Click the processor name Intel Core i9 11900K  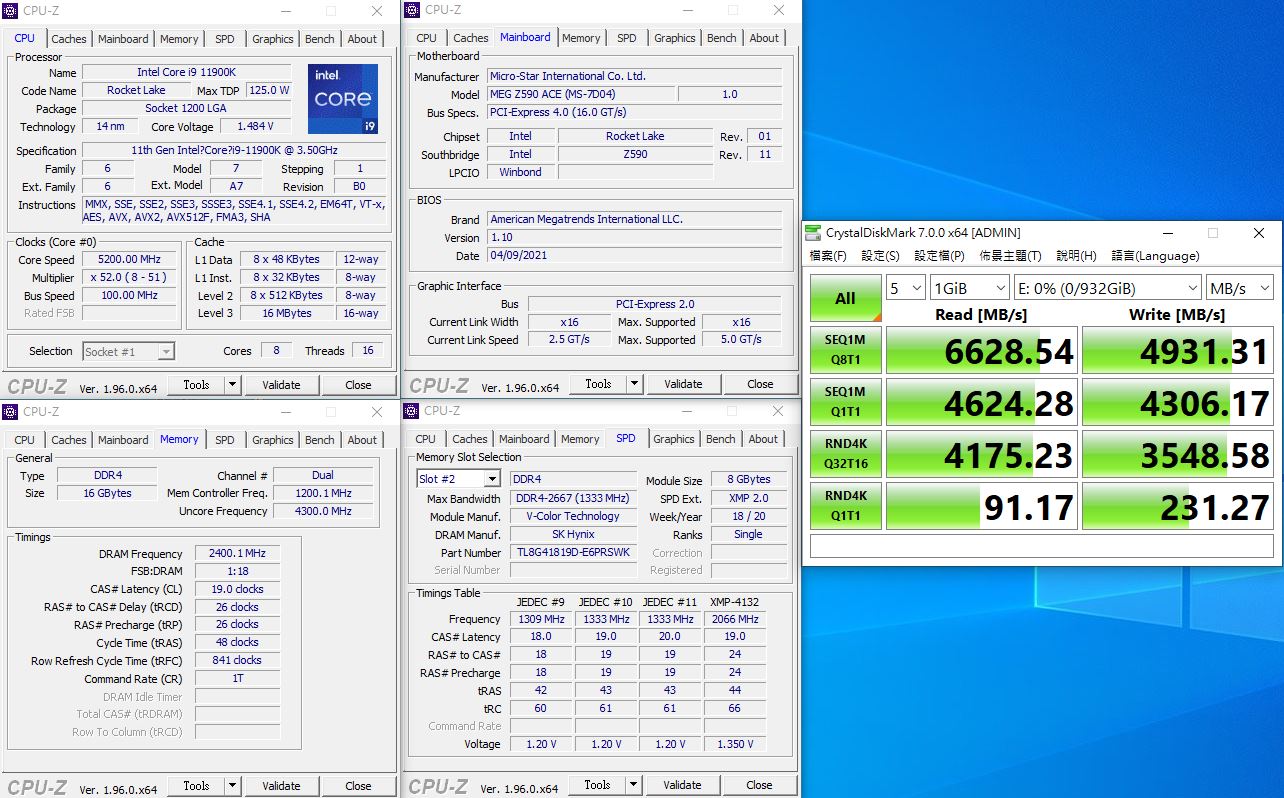point(187,73)
